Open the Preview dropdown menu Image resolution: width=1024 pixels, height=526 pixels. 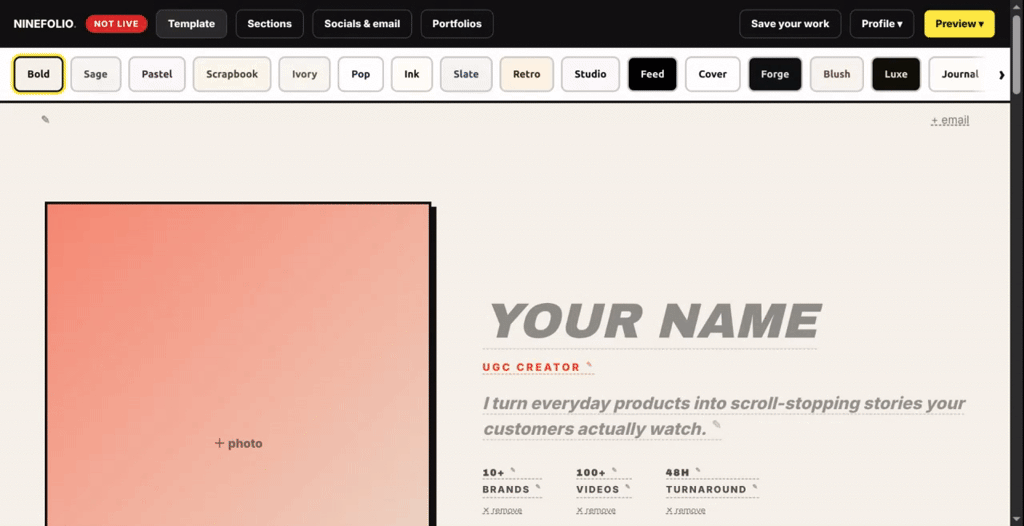click(959, 24)
